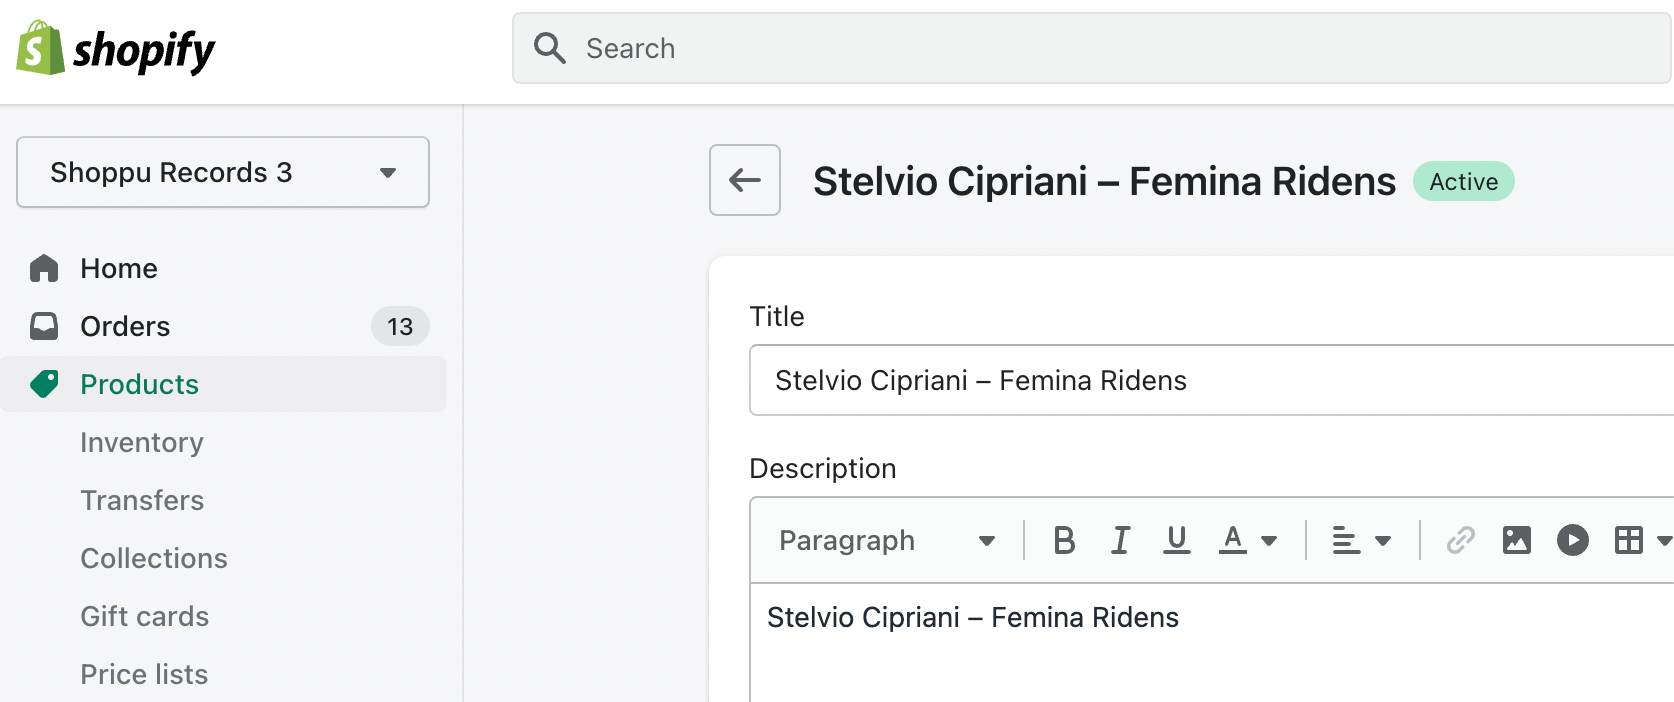Click the Search field
This screenshot has height=702, width=1674.
1090,48
